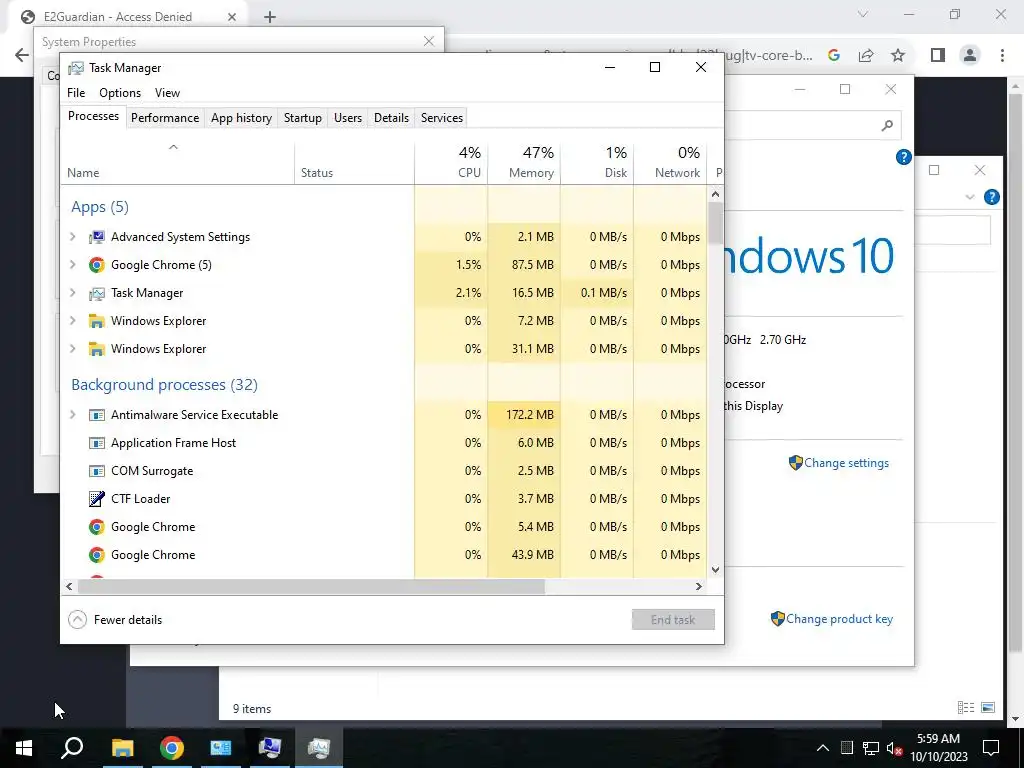Click Google Chrome icon using 5.4 MB
Image resolution: width=1024 pixels, height=768 pixels.
pos(97,527)
